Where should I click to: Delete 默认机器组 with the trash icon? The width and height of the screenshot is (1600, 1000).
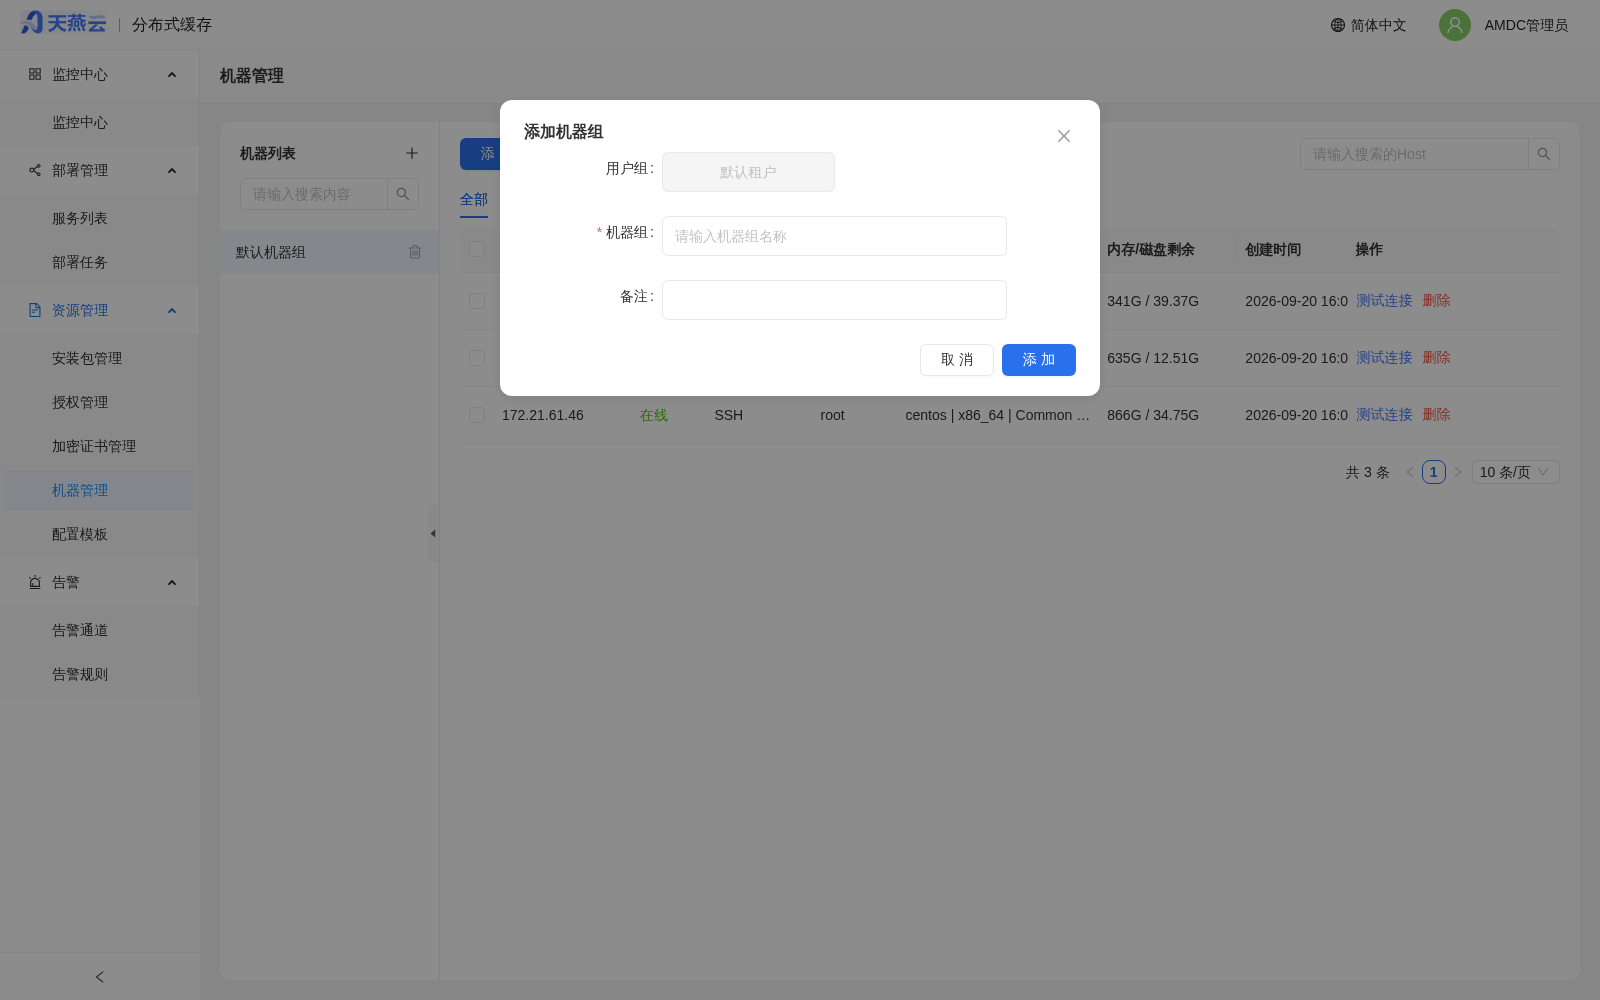pos(415,252)
